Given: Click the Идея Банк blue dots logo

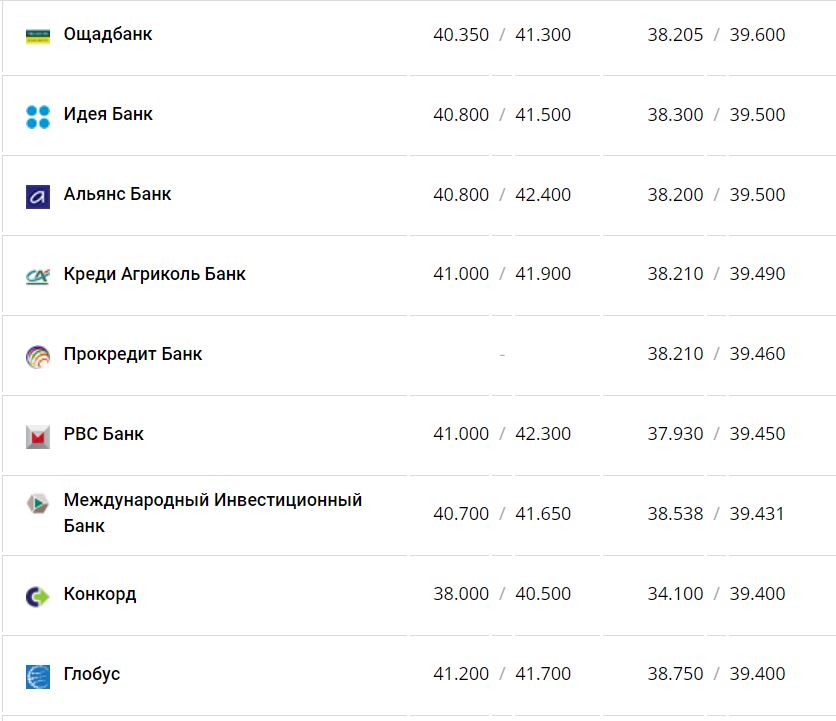Looking at the screenshot, I should point(38,116).
